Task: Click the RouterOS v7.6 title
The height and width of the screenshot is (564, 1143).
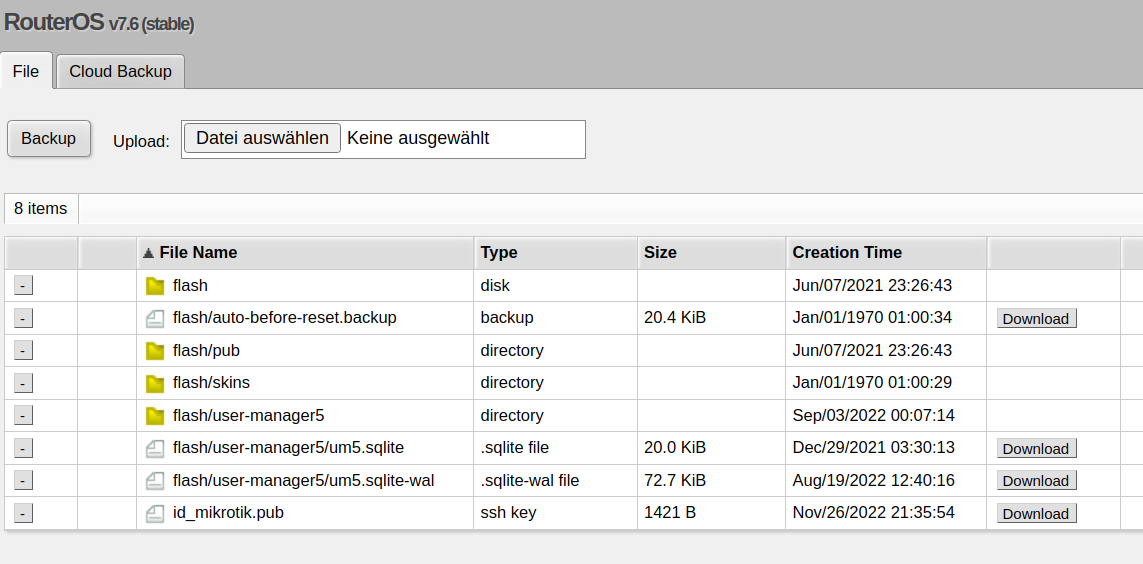Action: coord(99,23)
